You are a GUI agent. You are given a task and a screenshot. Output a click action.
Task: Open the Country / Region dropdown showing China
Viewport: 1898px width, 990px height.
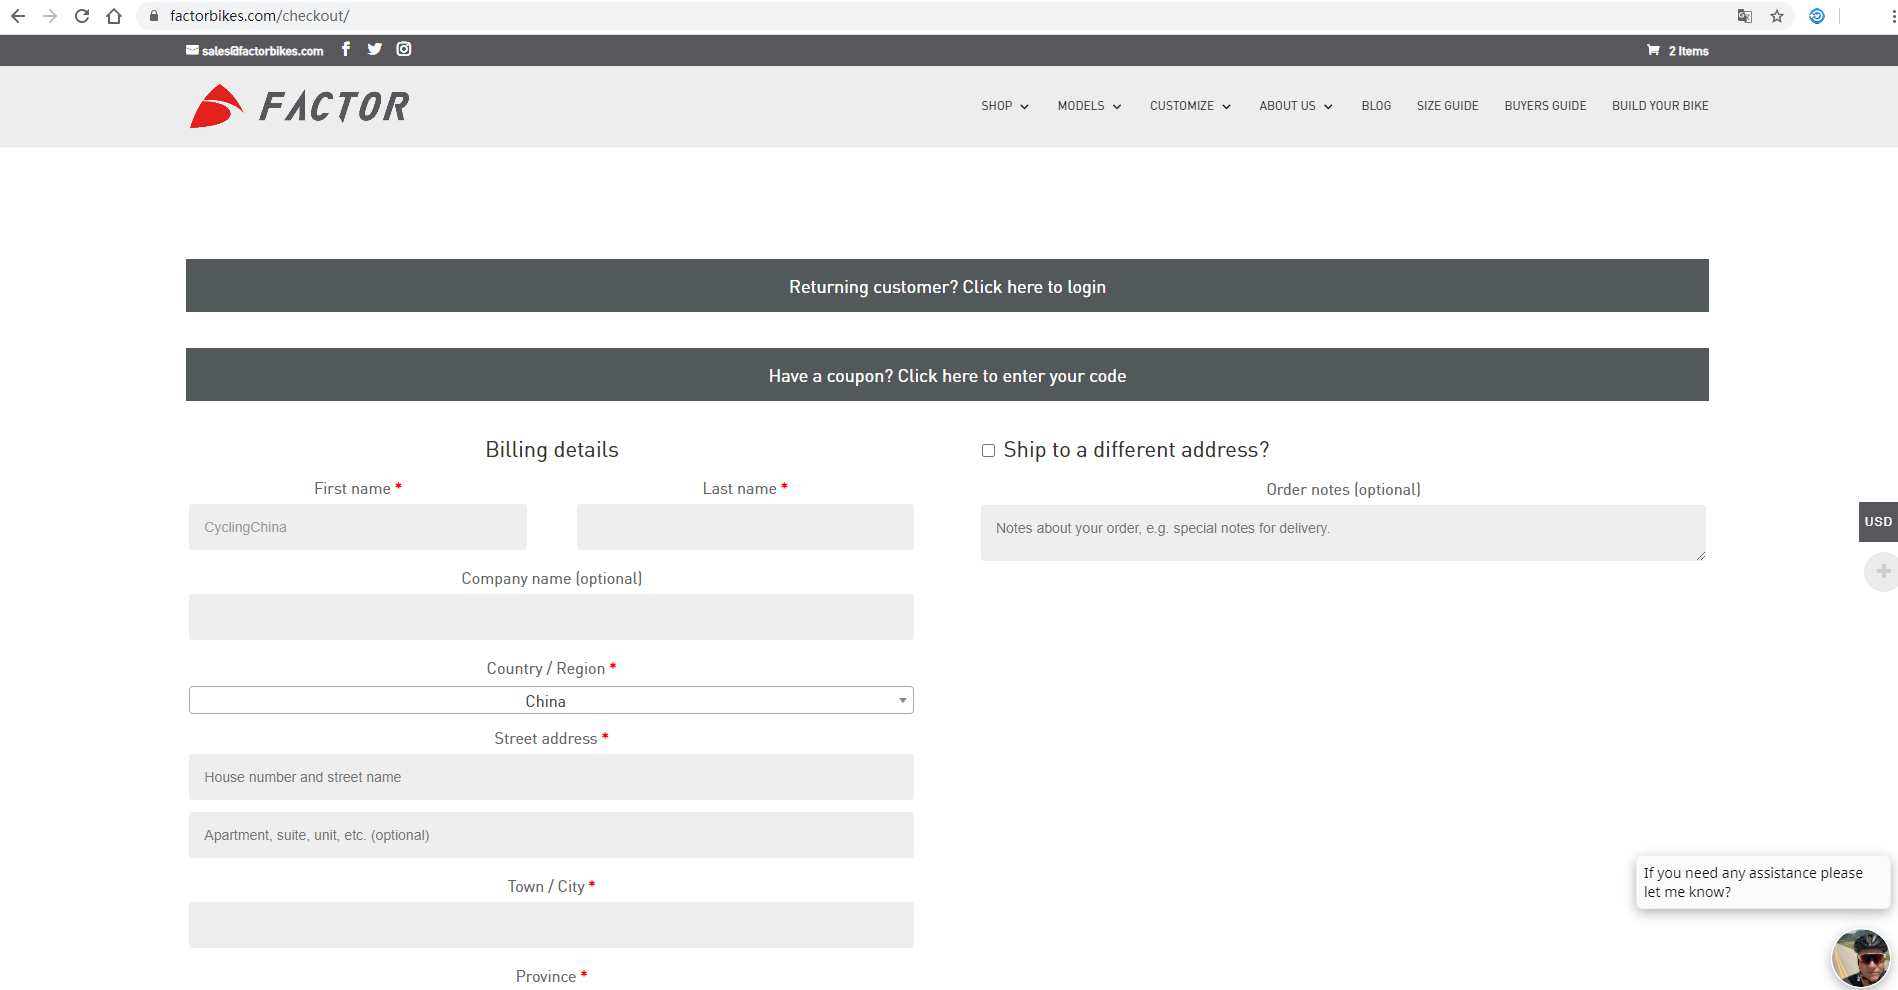(551, 700)
